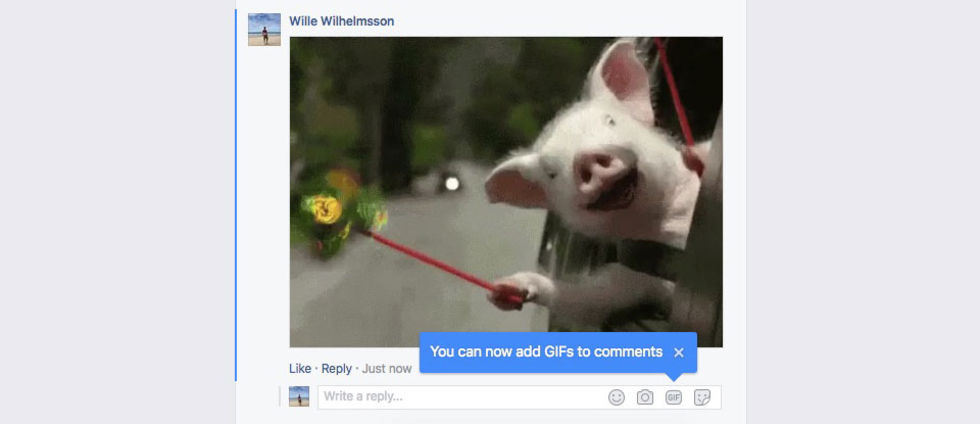Like Wille Wilhelmsson's GIF comment
Viewport: 980px width, 424px height.
tap(300, 368)
